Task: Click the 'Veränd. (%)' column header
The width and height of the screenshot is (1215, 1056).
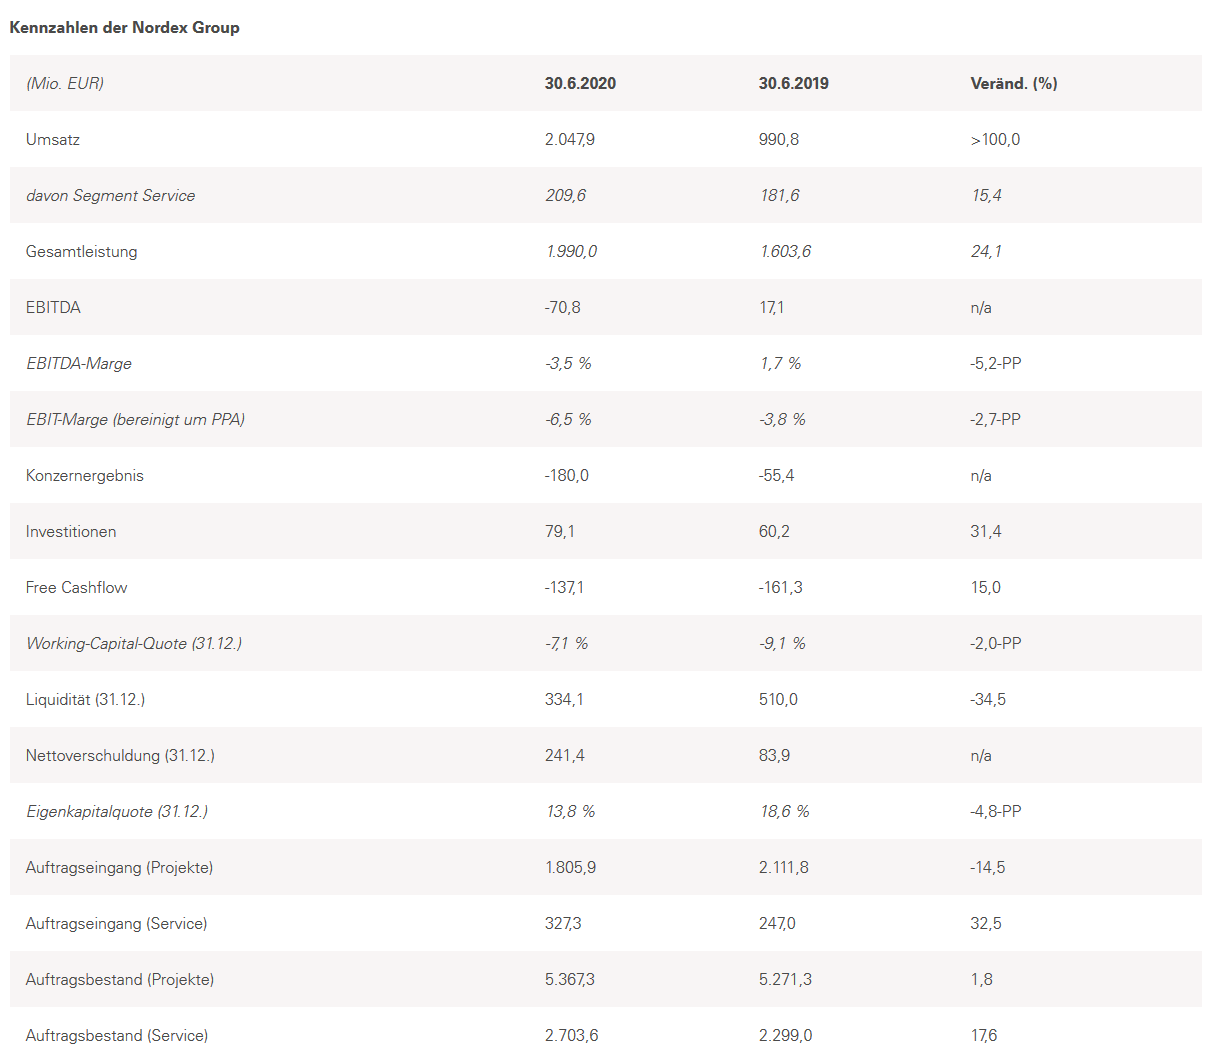Action: [x=1013, y=84]
